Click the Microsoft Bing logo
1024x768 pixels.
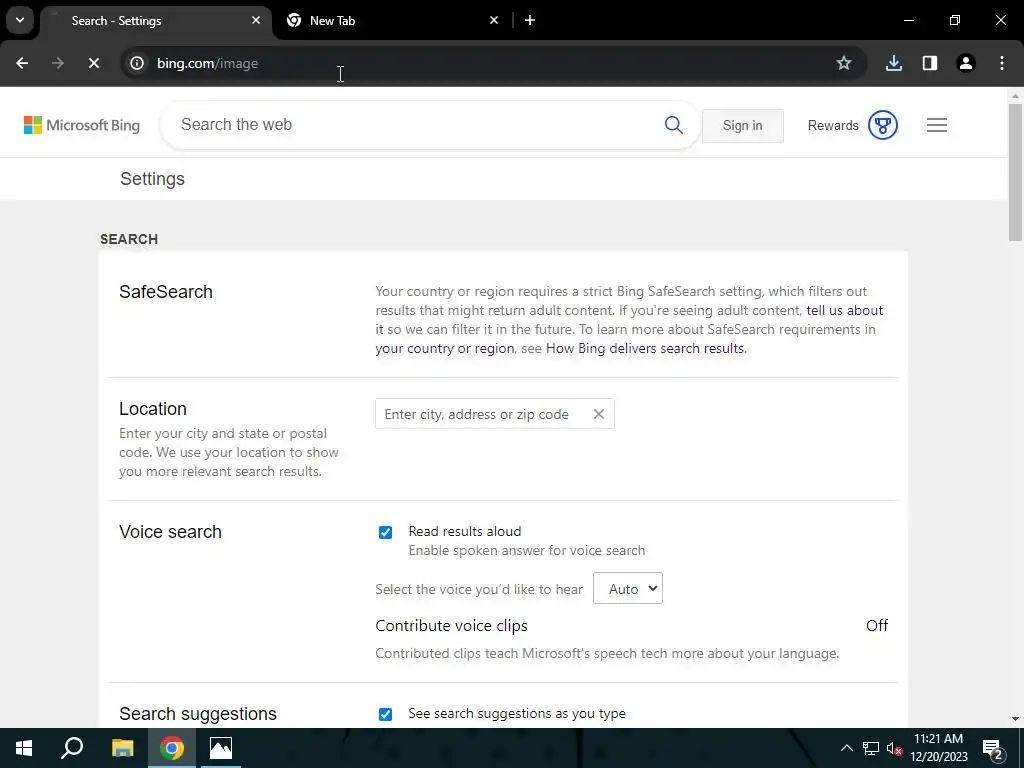(x=82, y=125)
